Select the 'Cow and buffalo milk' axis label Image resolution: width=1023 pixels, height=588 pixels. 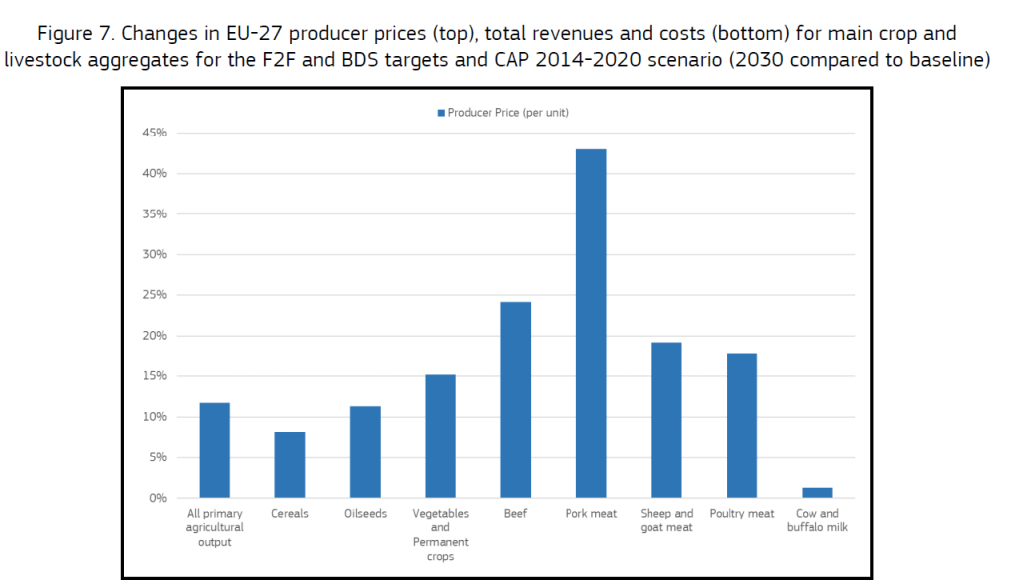click(x=817, y=520)
